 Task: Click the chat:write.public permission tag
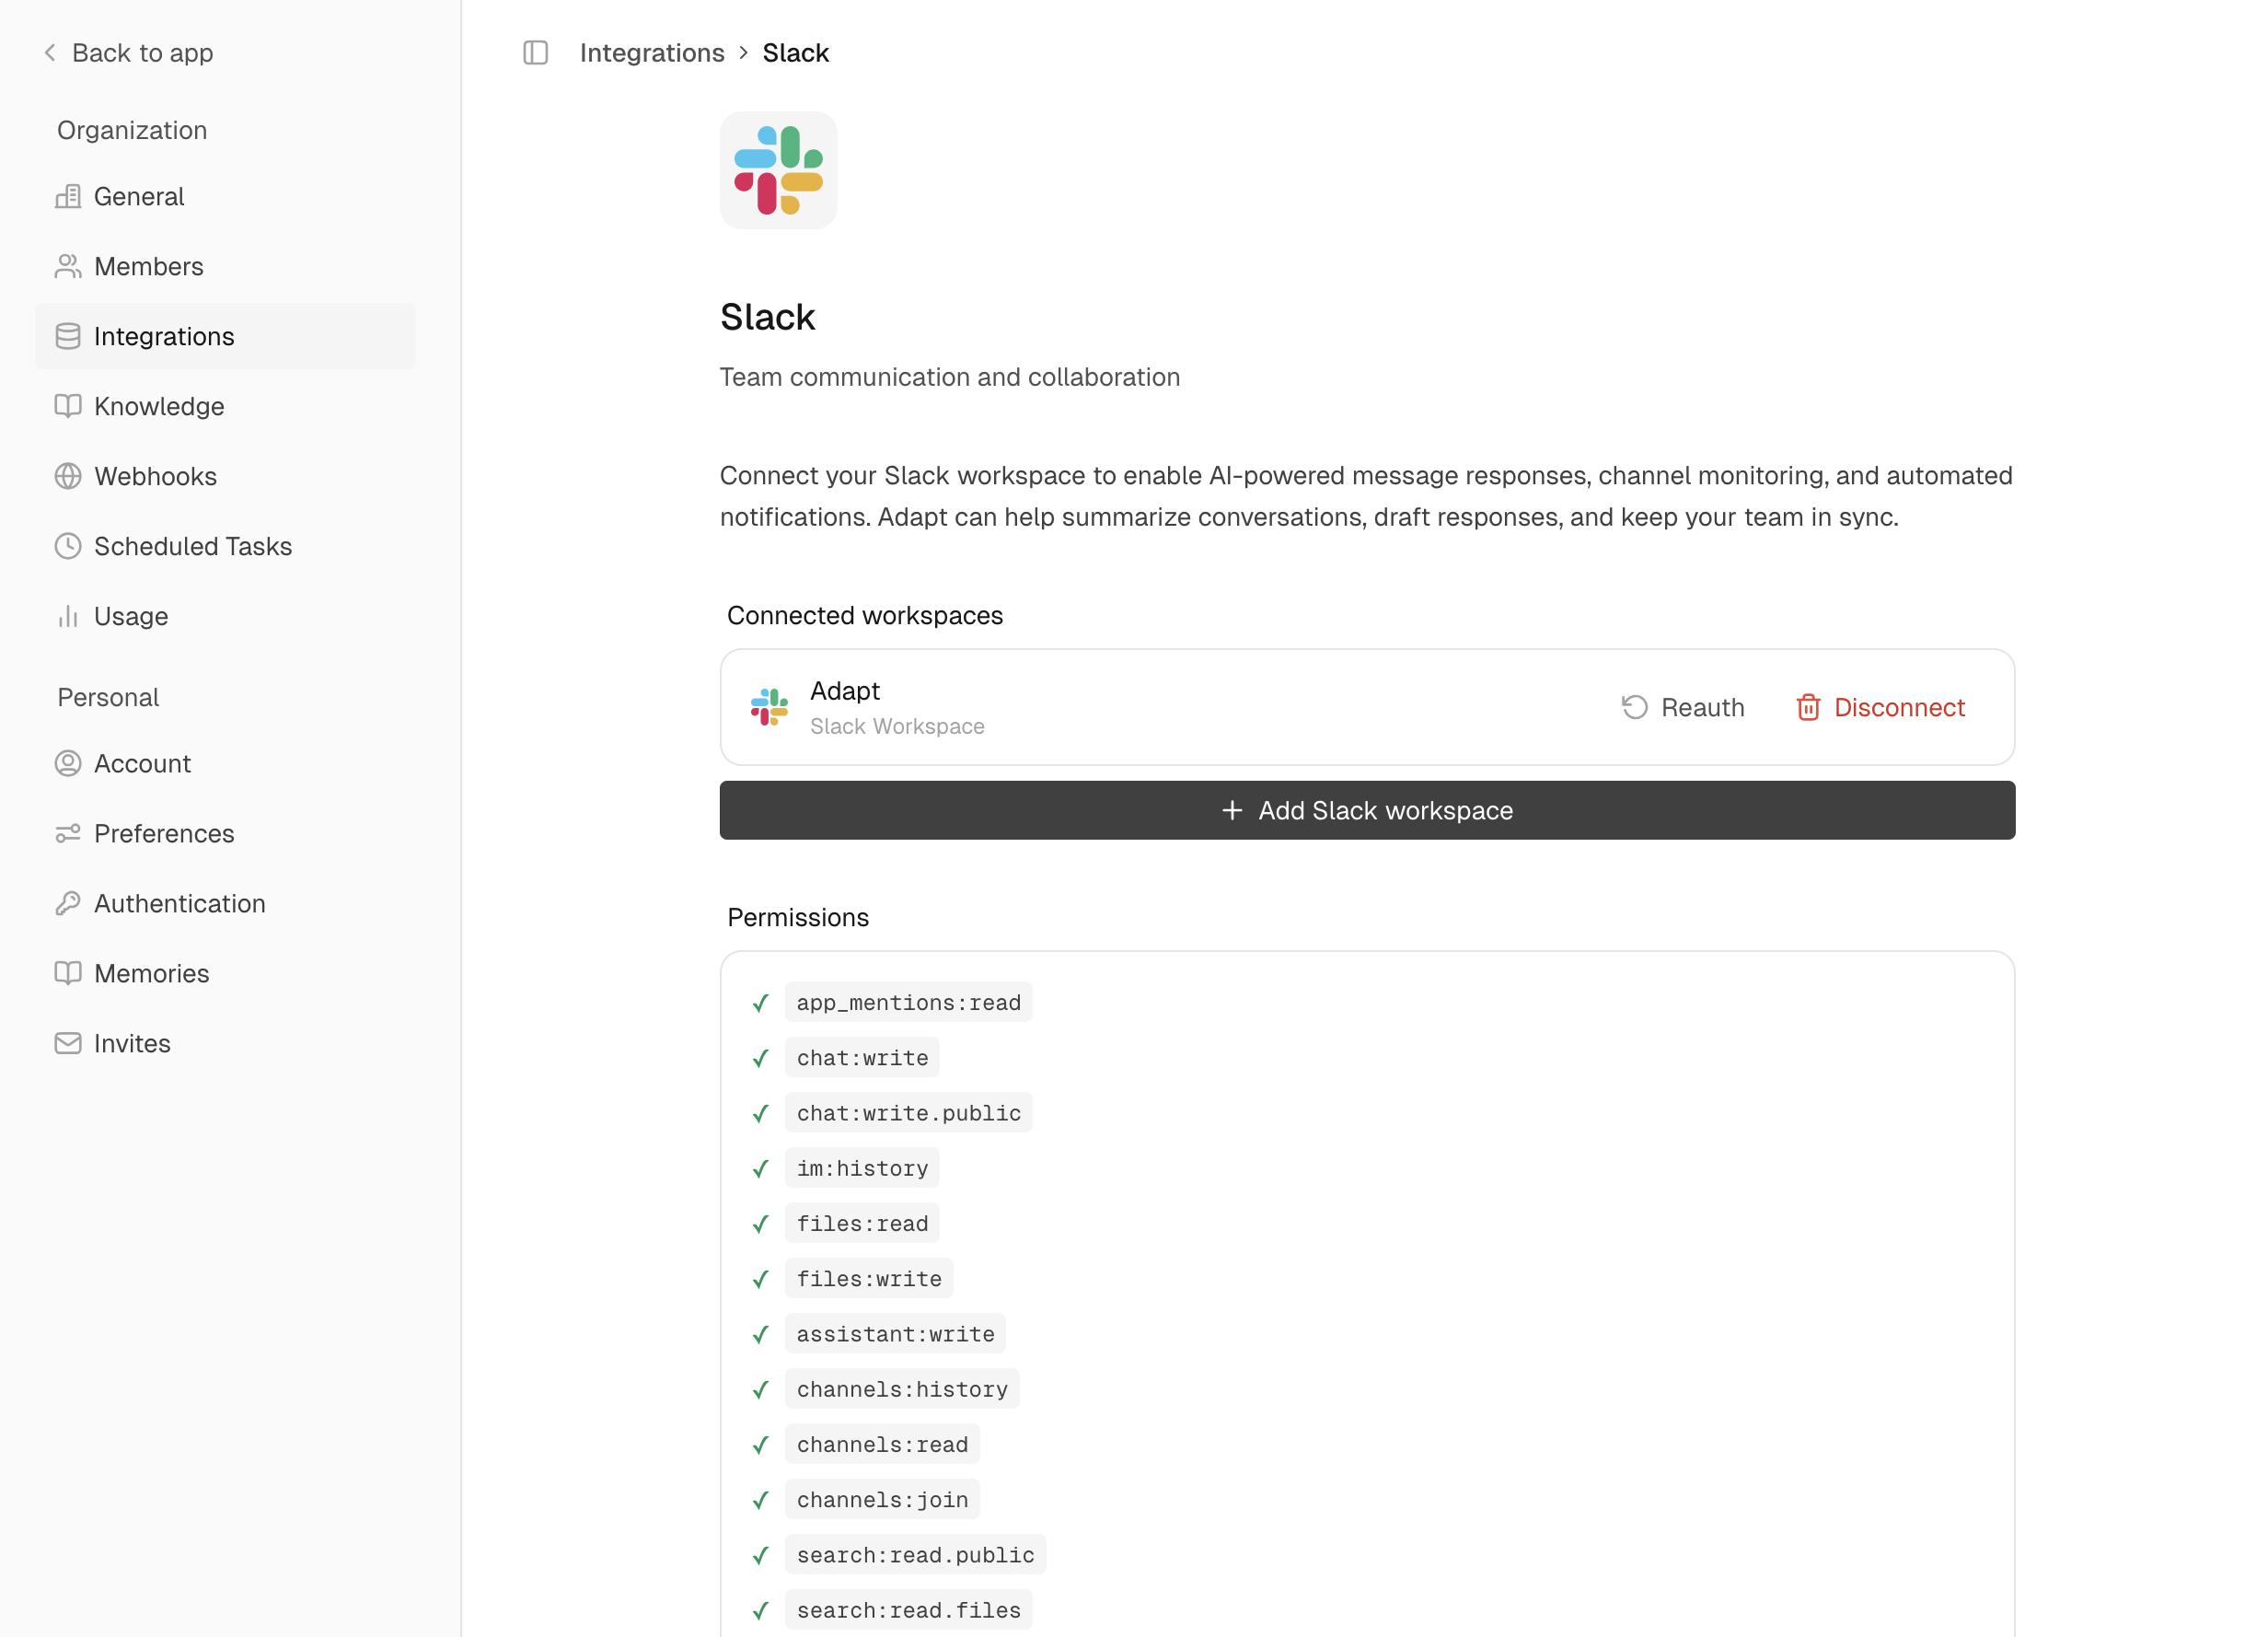click(908, 1112)
